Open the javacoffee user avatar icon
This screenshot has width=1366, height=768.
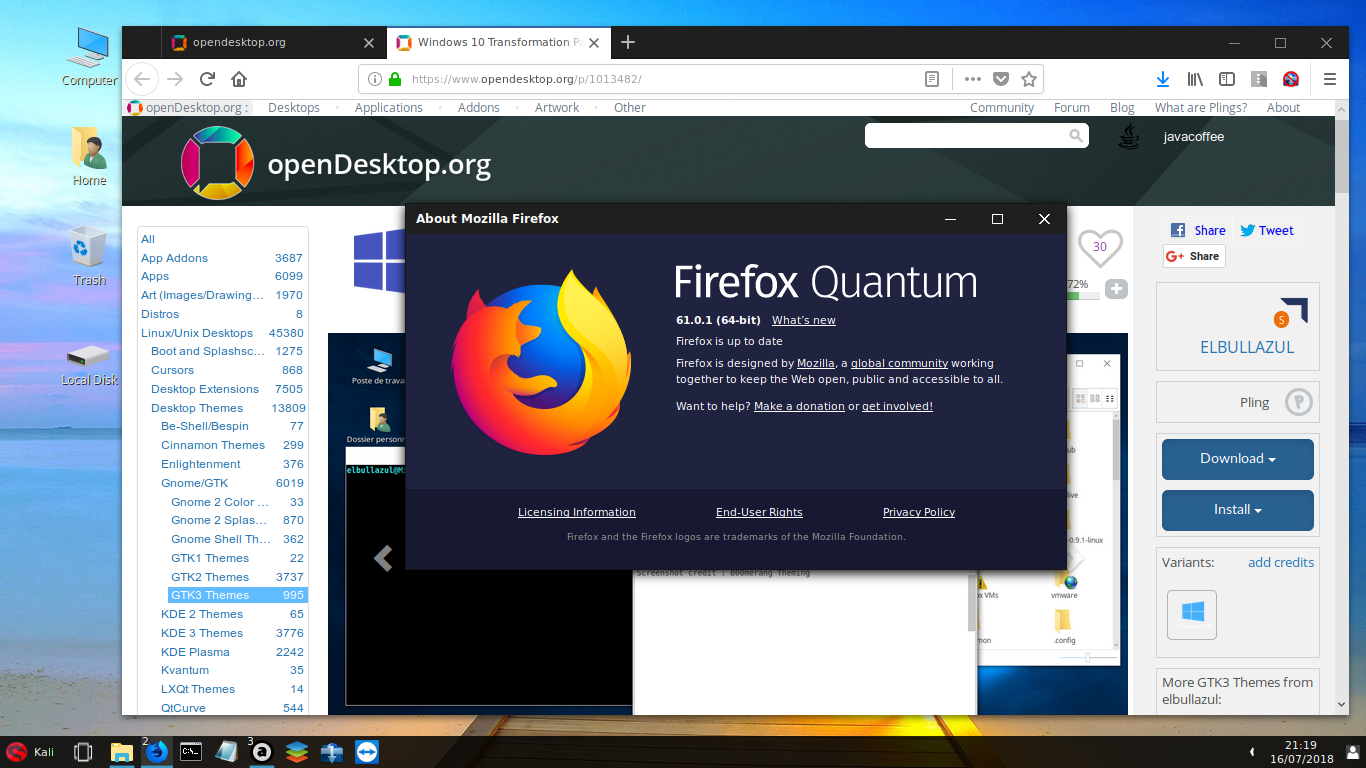tap(1129, 137)
